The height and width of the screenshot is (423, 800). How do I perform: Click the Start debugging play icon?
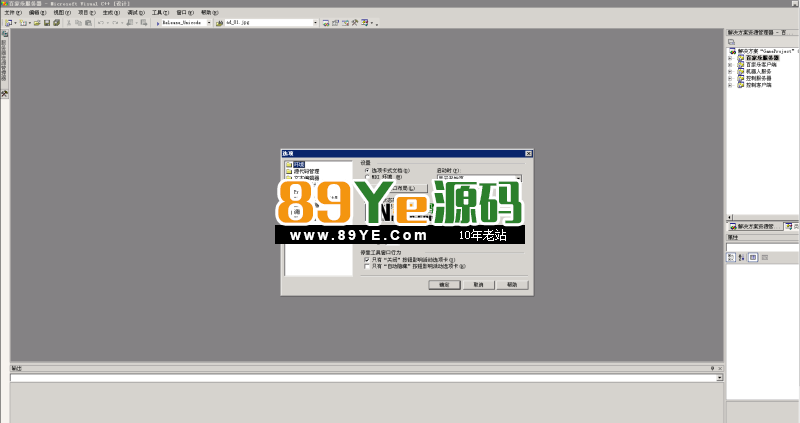pyautogui.click(x=158, y=23)
